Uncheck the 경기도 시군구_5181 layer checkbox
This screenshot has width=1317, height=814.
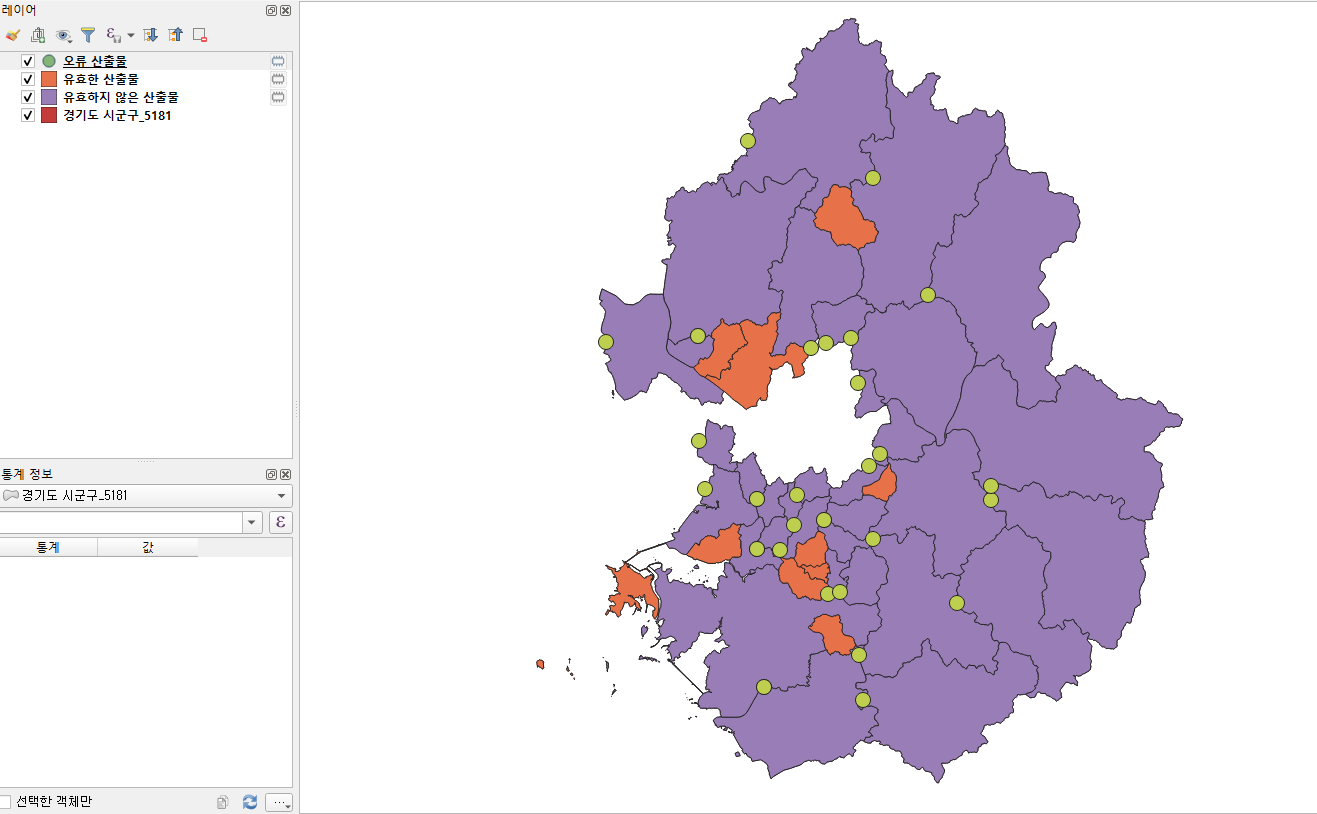click(28, 115)
